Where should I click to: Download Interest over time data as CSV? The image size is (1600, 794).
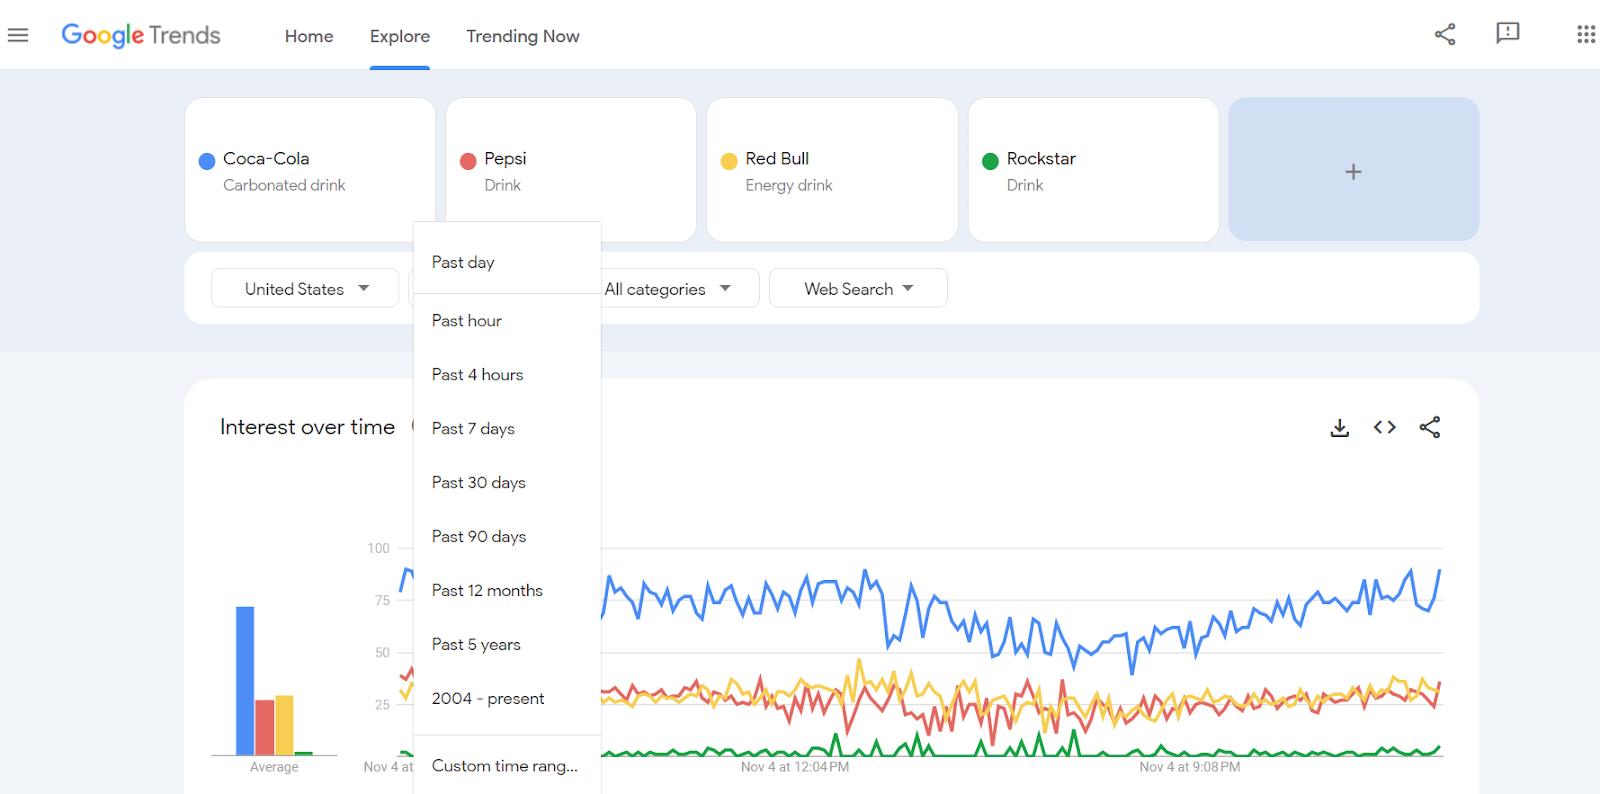pos(1340,428)
